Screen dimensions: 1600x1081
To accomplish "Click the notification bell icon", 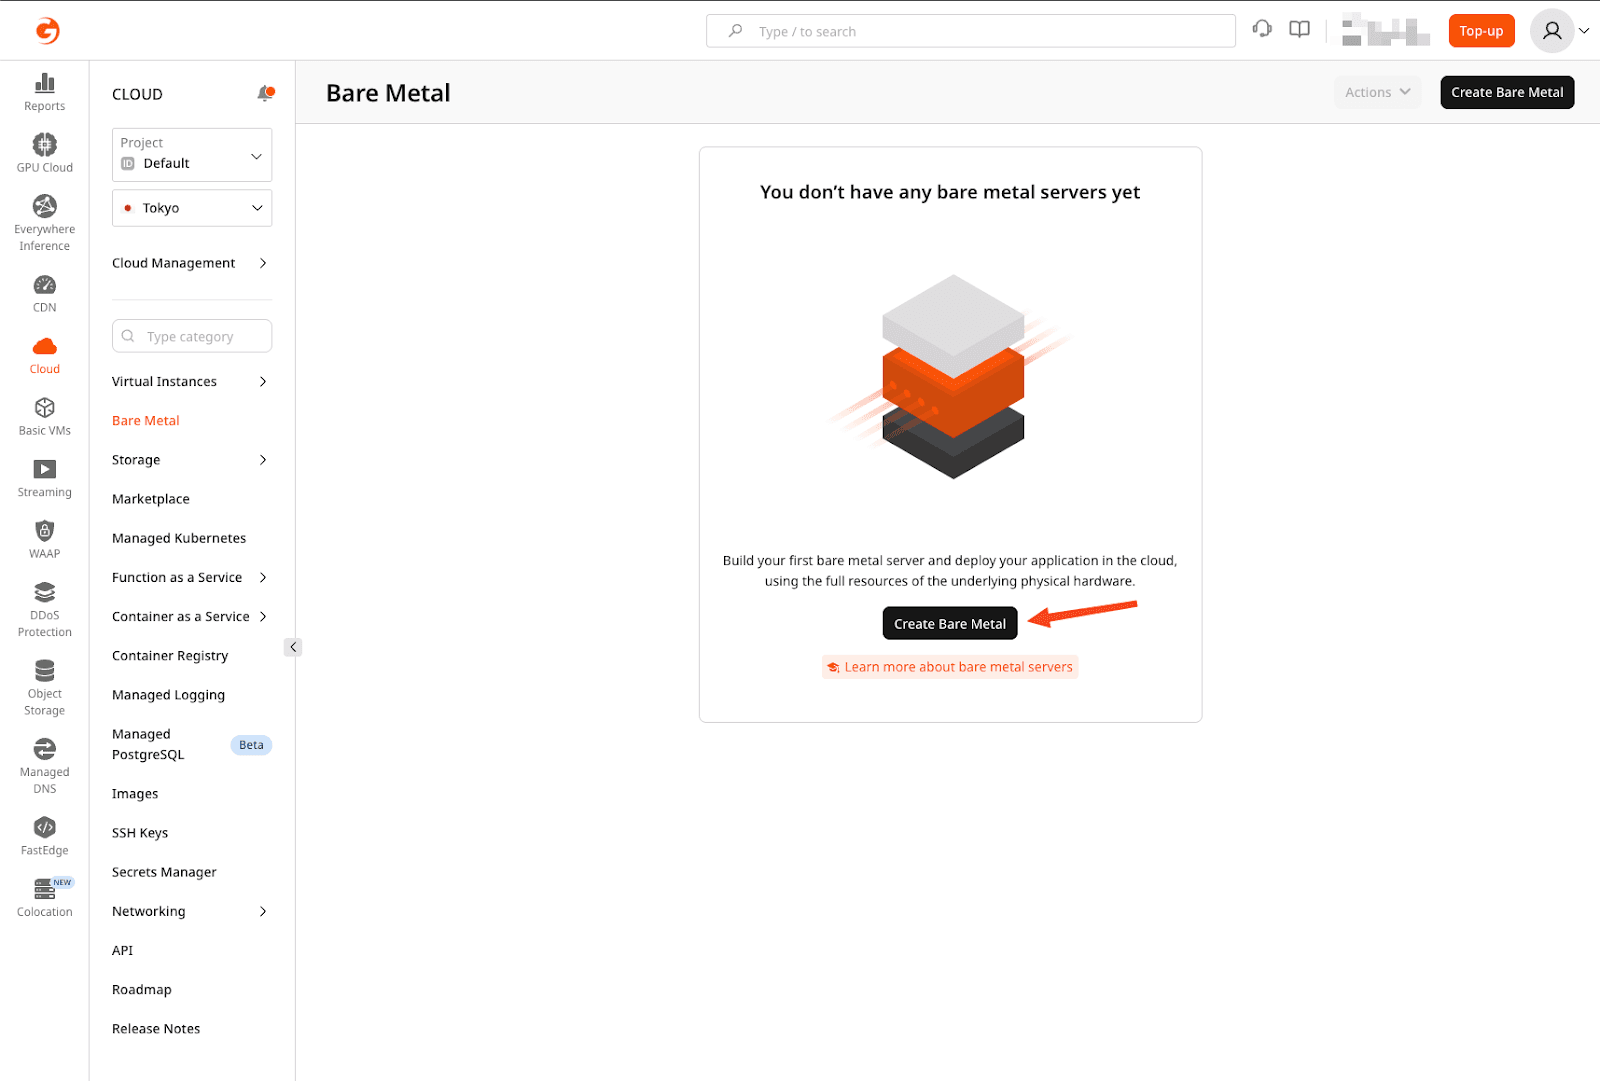I will click(265, 94).
